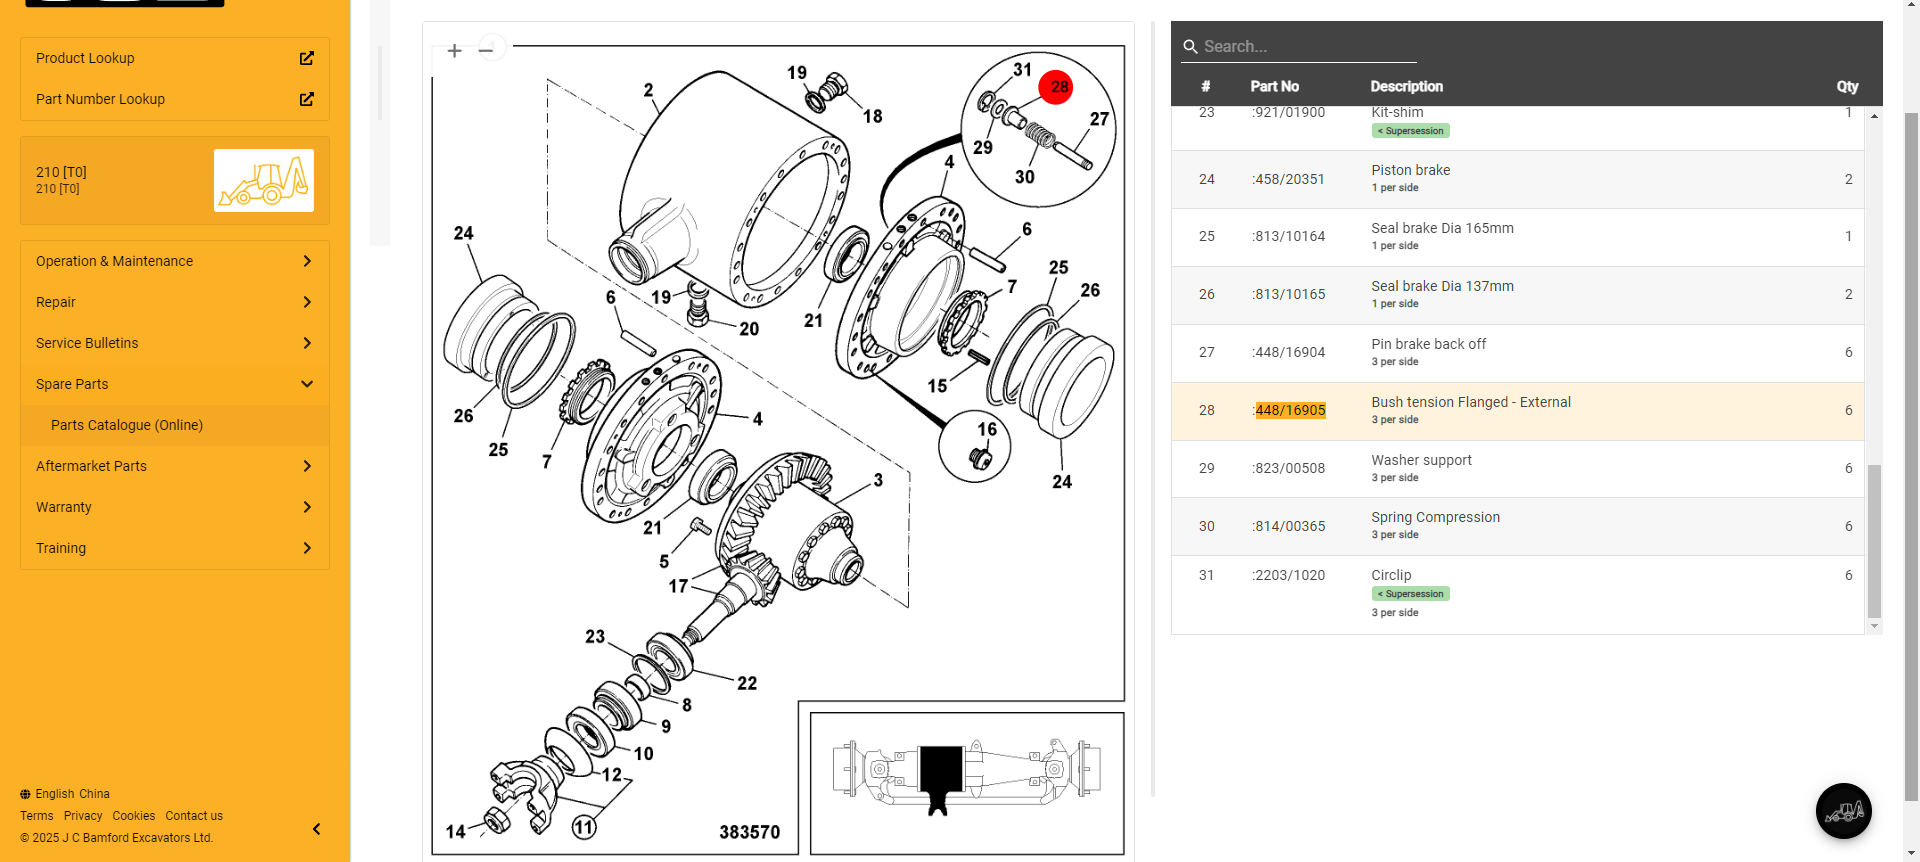Click the Contact us footer link

coord(194,816)
